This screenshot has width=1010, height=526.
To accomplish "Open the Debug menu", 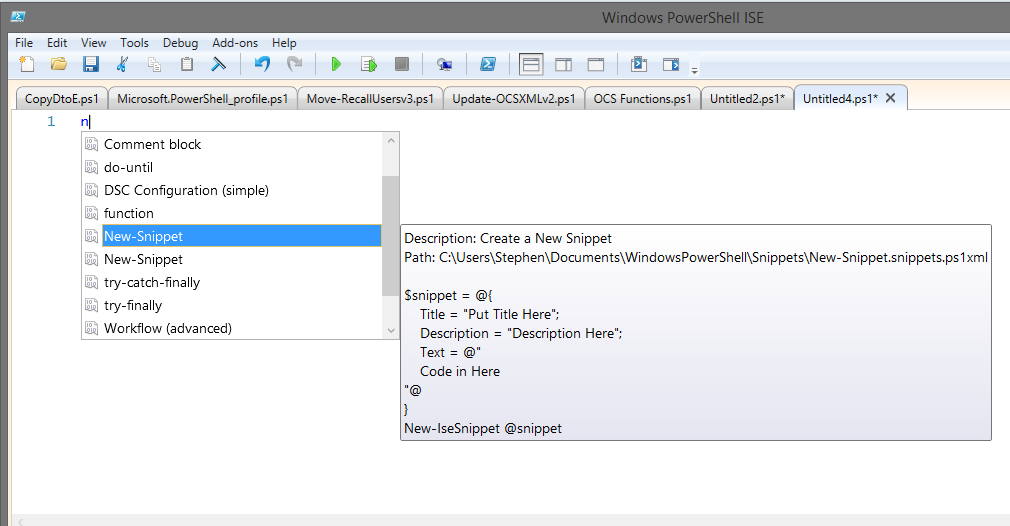I will pyautogui.click(x=180, y=42).
